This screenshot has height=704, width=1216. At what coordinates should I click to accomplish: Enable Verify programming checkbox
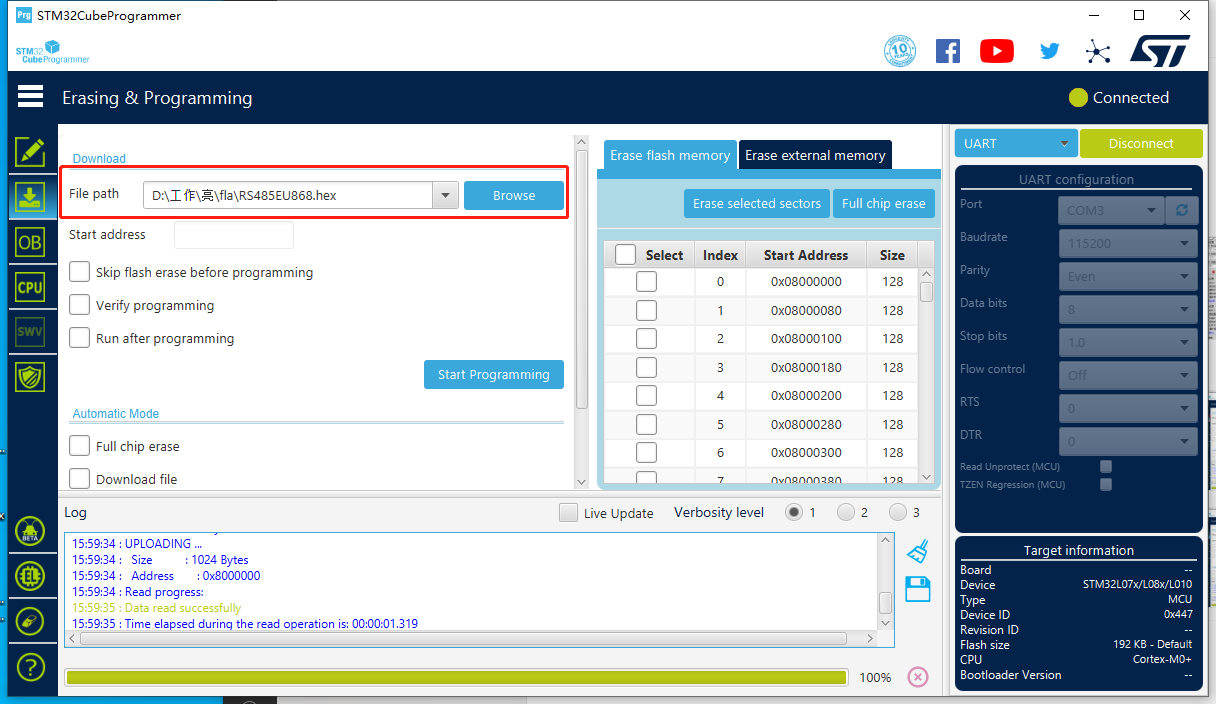80,305
